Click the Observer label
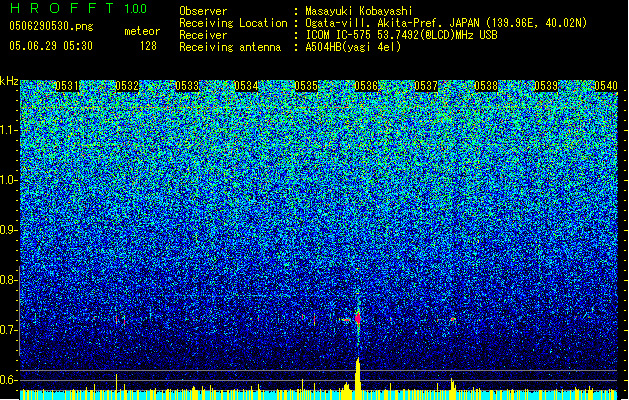This screenshot has height=400, width=629. click(x=203, y=11)
